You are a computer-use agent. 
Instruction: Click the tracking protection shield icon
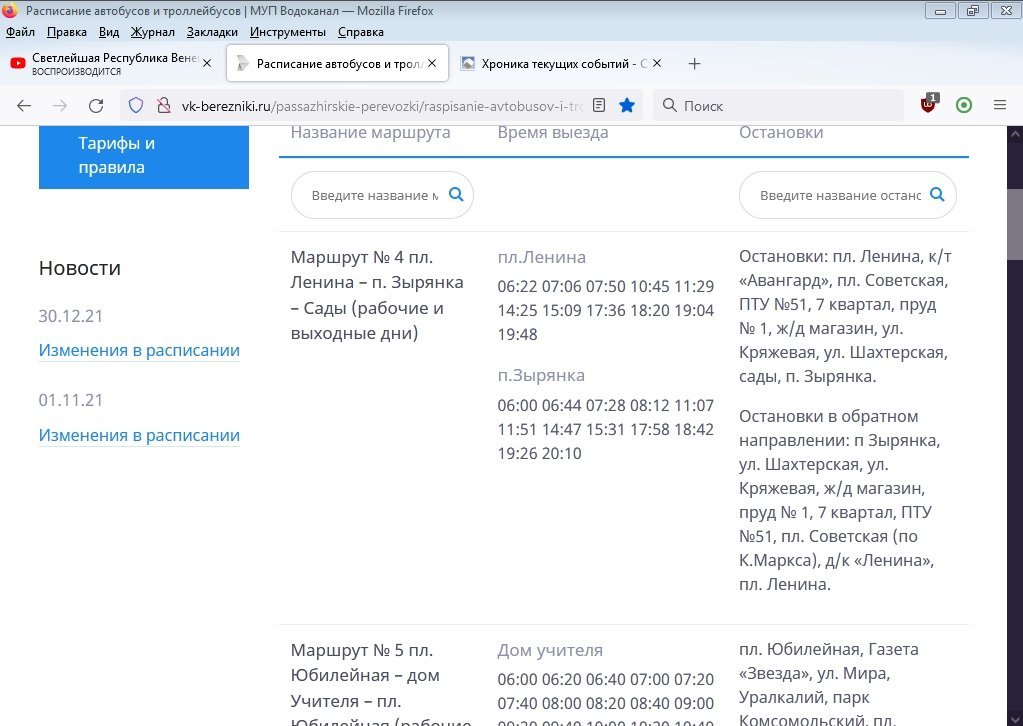(x=137, y=105)
